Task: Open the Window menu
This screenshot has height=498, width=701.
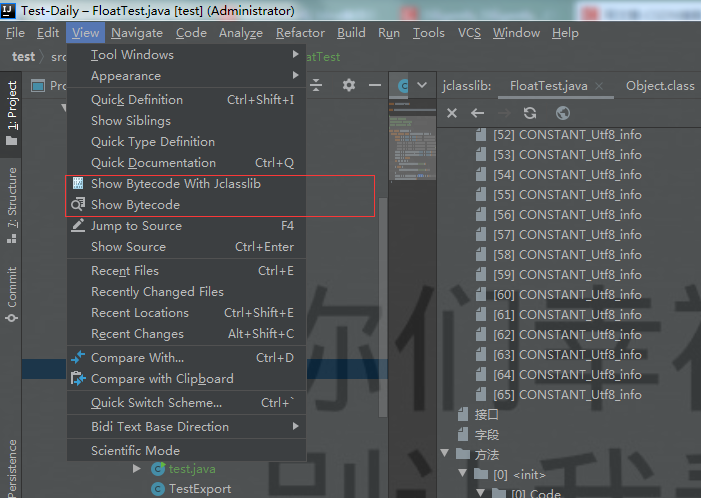Action: [516, 33]
